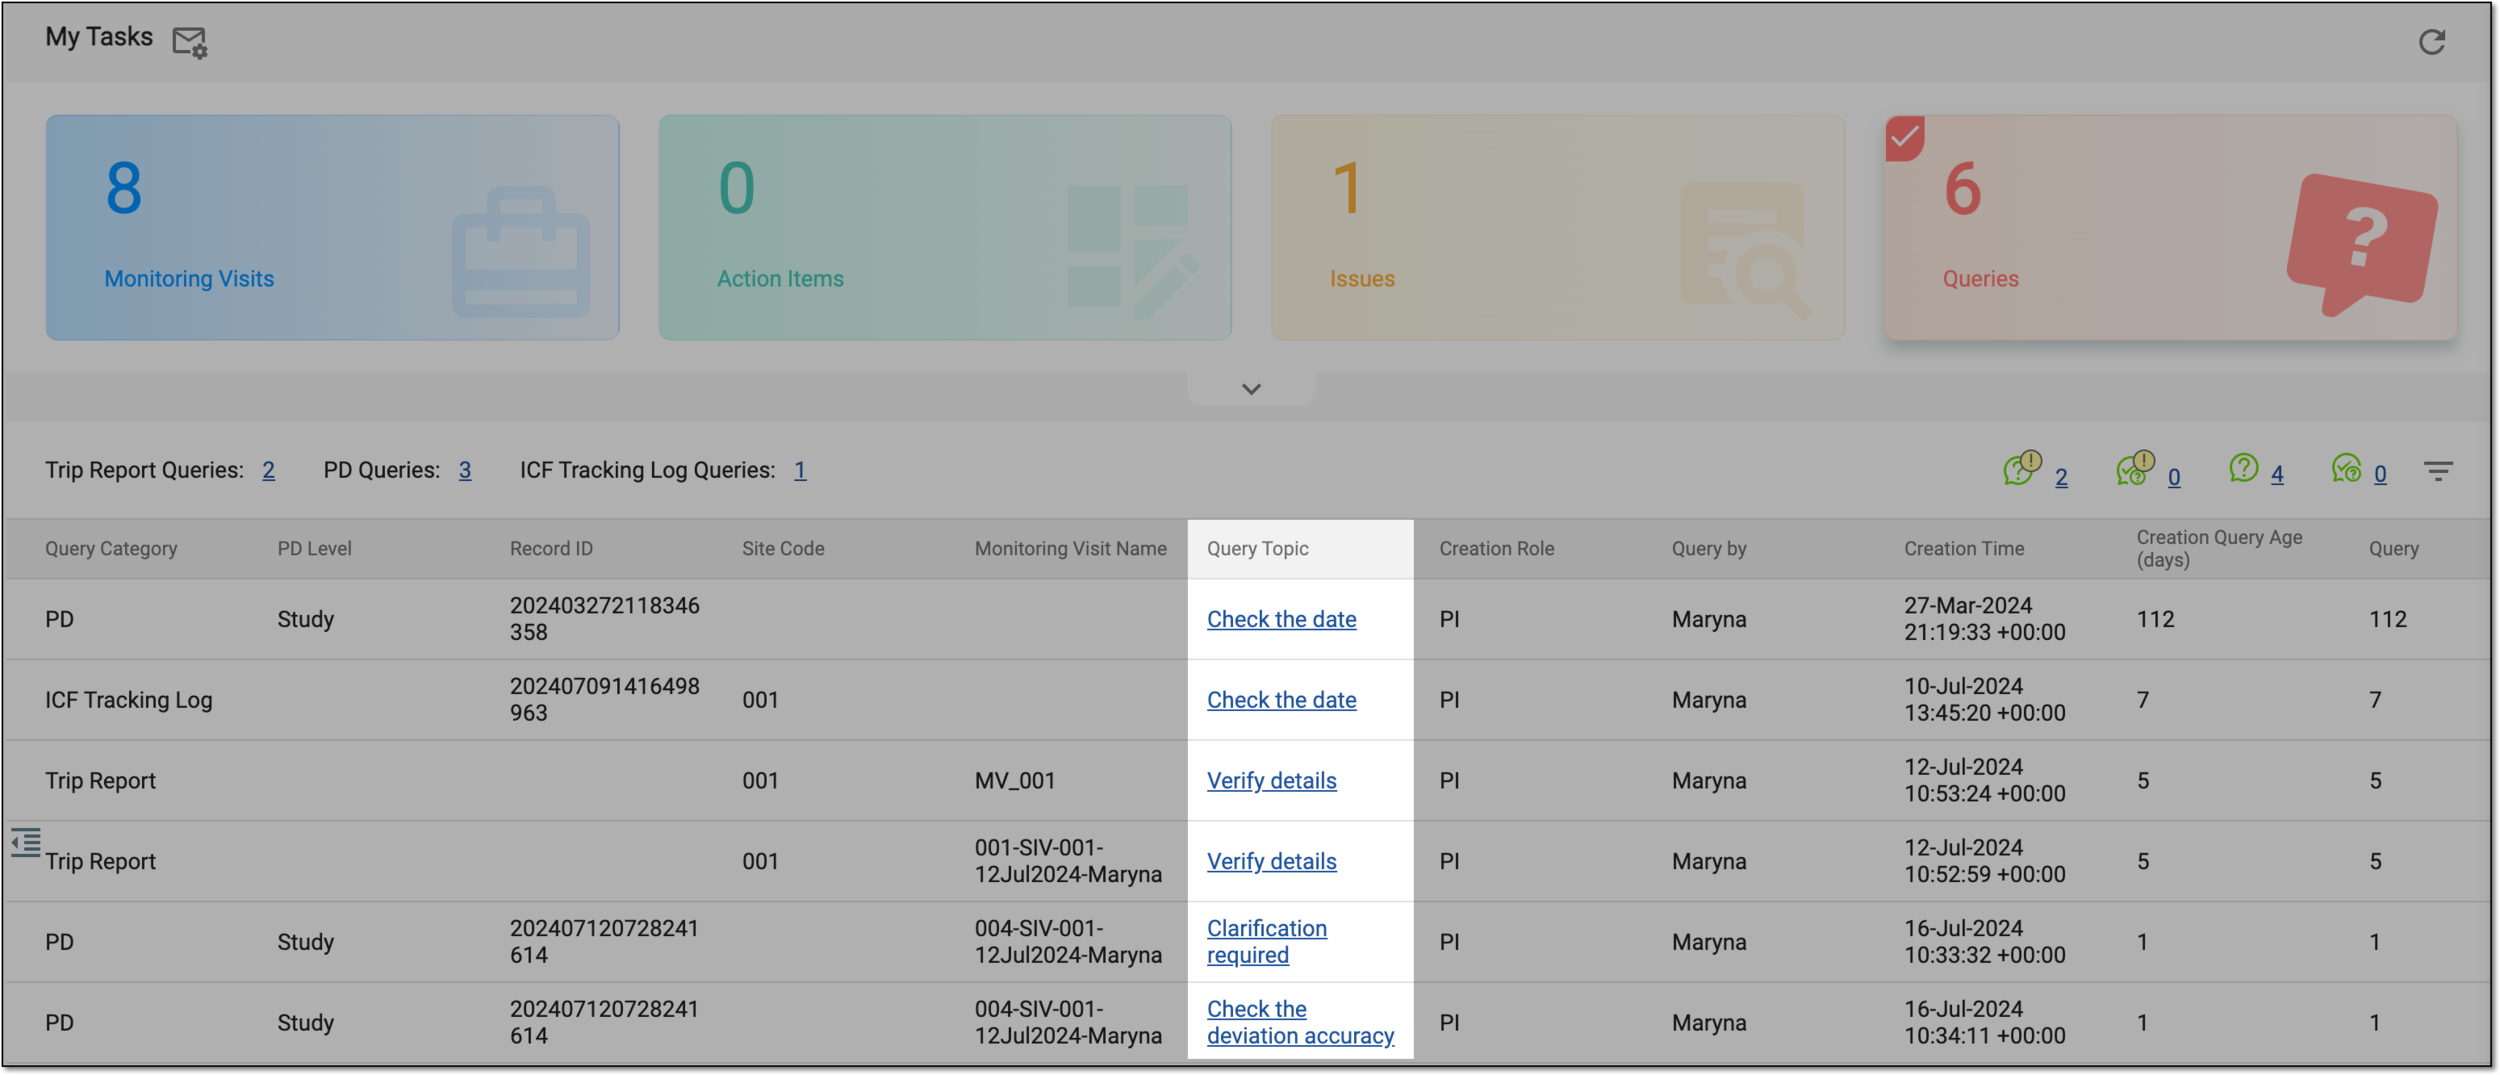Sort by Query by column header
Image resolution: width=2500 pixels, height=1075 pixels.
pyautogui.click(x=1709, y=549)
